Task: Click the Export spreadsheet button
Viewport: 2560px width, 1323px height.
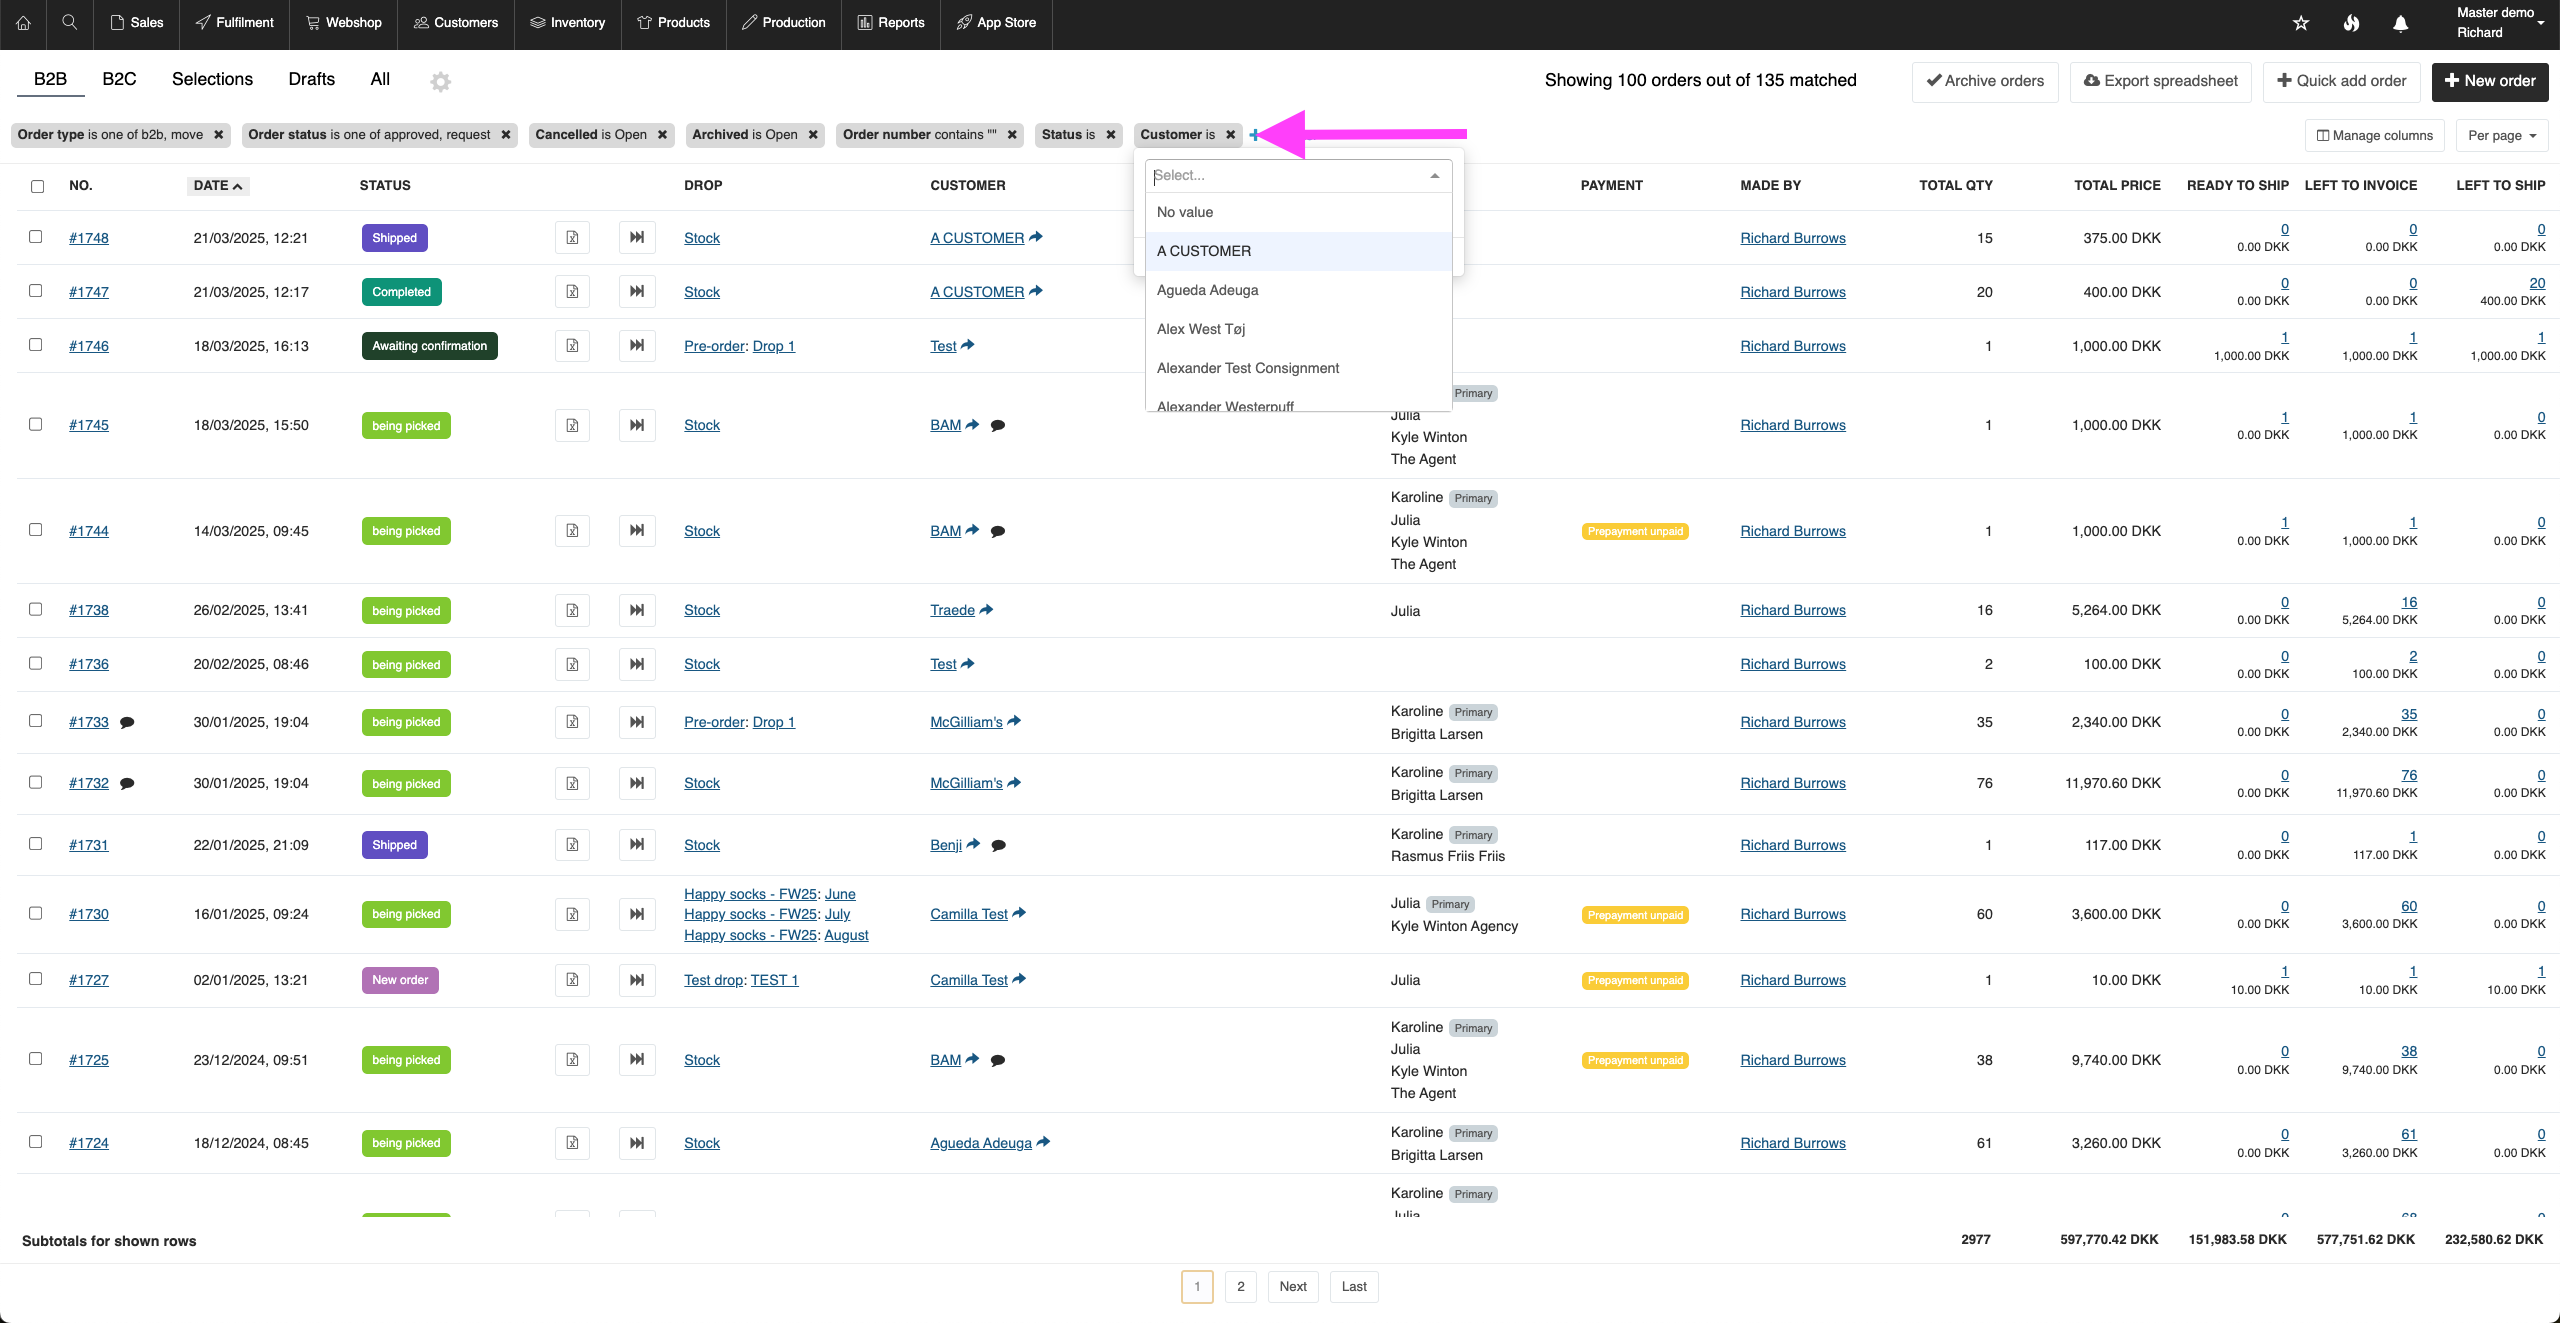Action: (2160, 81)
